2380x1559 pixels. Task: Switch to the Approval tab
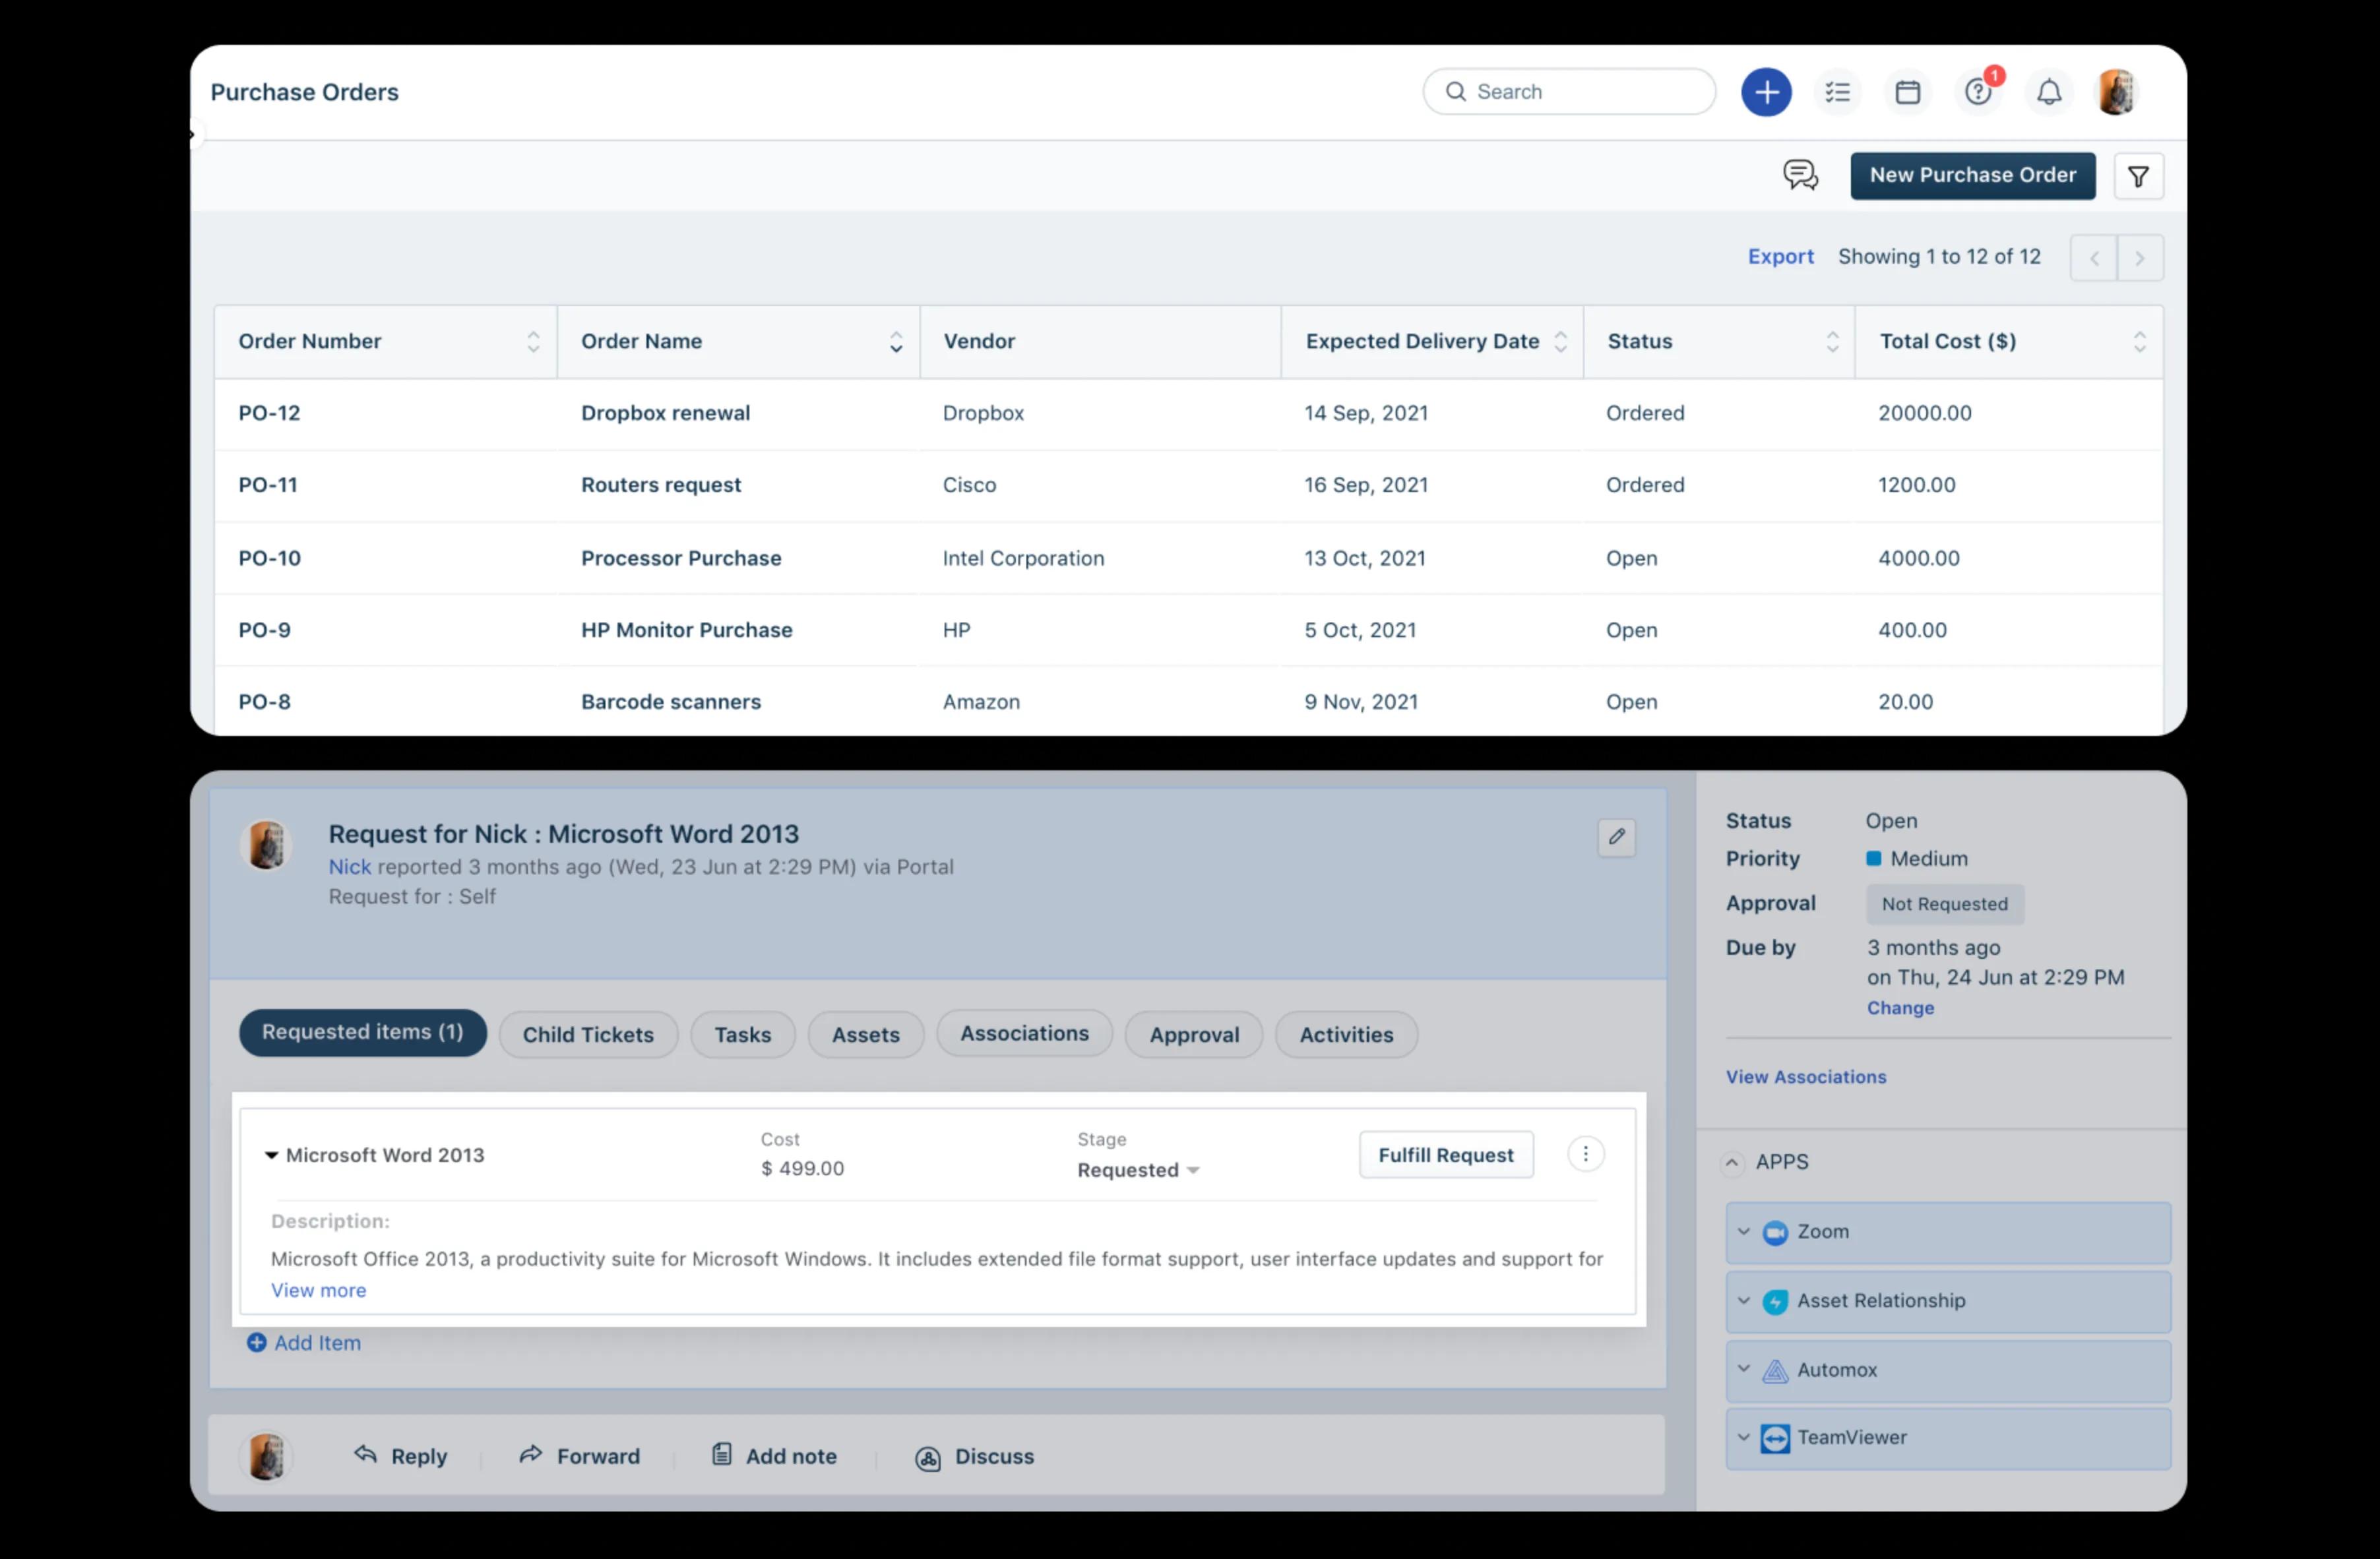click(1194, 1034)
